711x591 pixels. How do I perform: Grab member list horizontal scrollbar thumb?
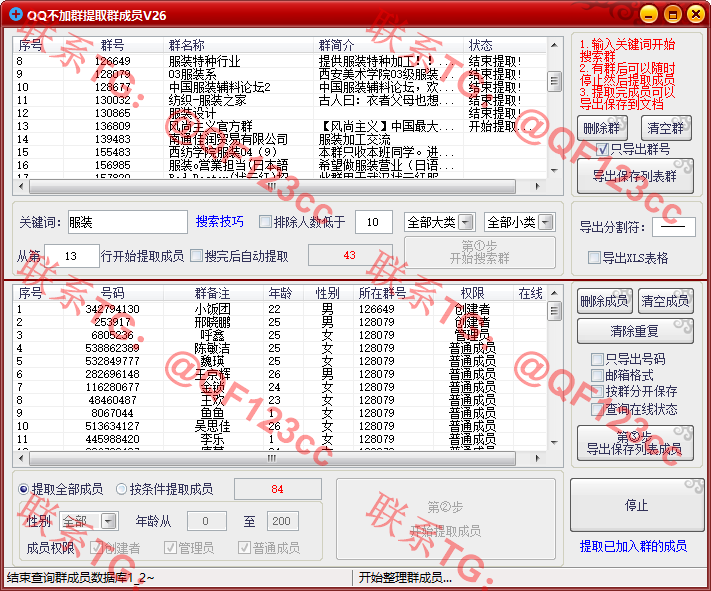(x=272, y=458)
